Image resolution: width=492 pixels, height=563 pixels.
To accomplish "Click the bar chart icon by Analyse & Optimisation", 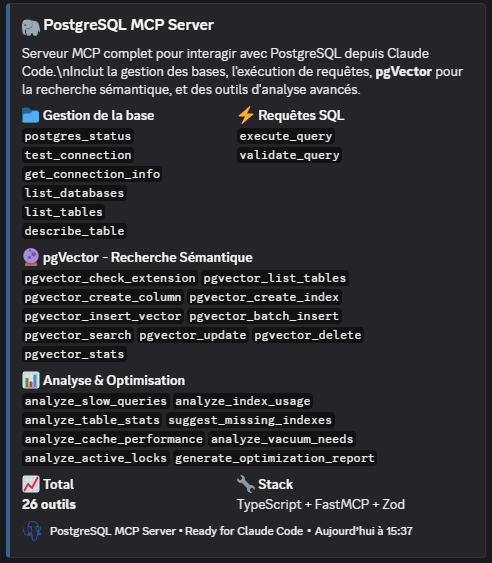I will 31,380.
